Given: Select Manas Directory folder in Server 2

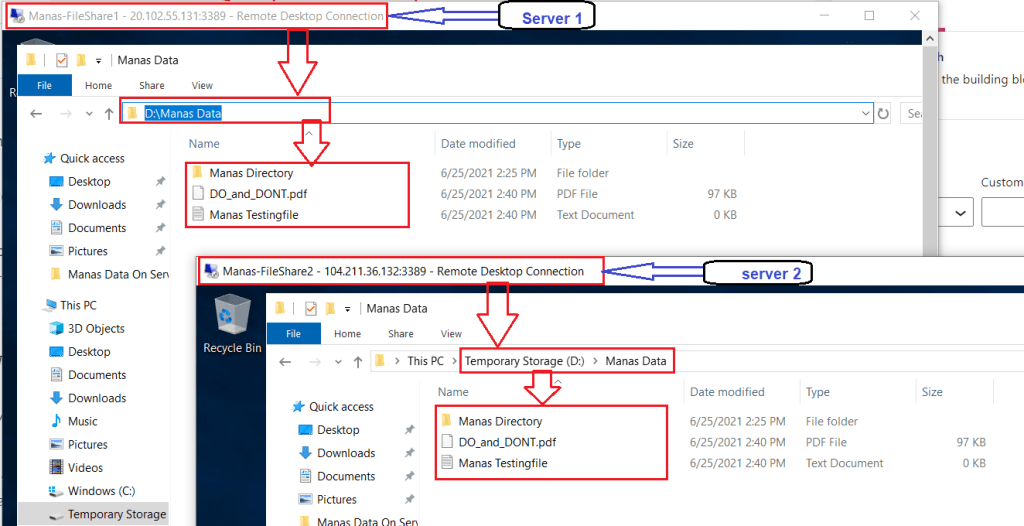Looking at the screenshot, I should [x=500, y=421].
